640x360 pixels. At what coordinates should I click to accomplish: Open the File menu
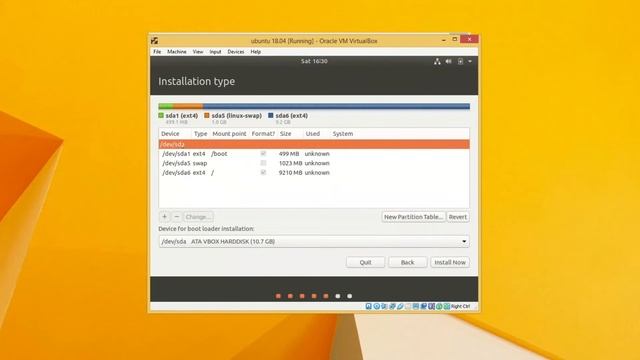tap(157, 52)
